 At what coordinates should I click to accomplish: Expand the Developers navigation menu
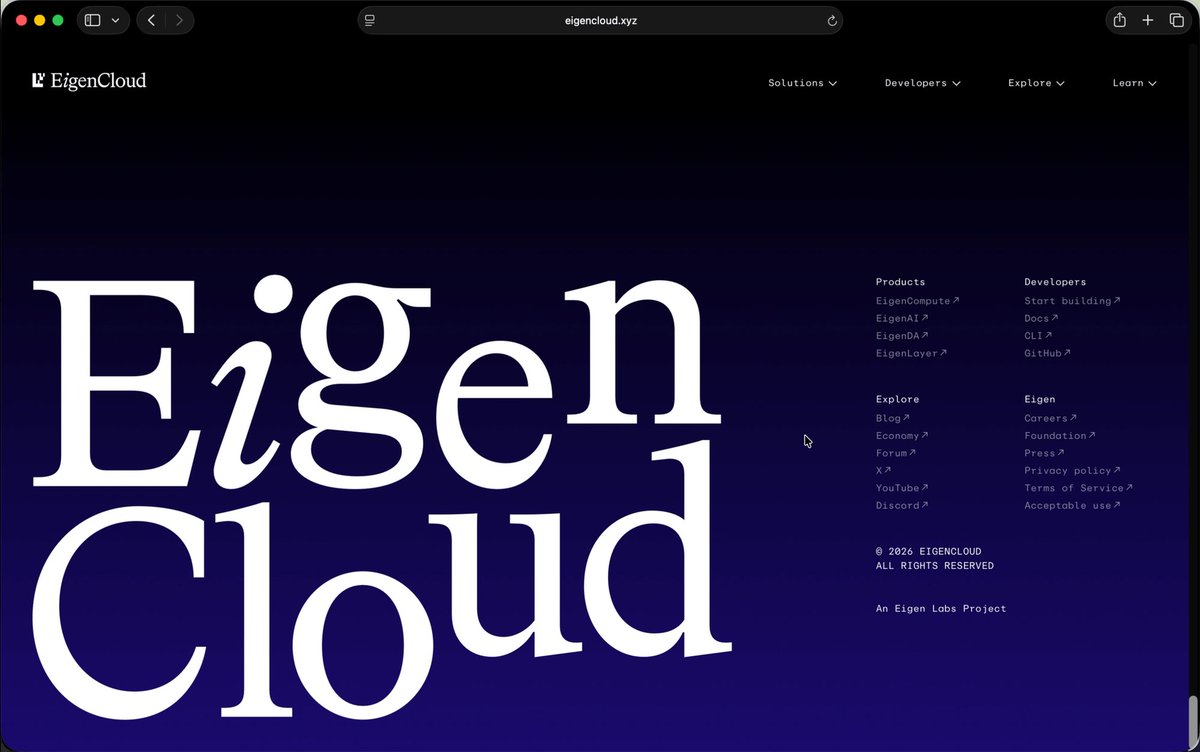[922, 83]
